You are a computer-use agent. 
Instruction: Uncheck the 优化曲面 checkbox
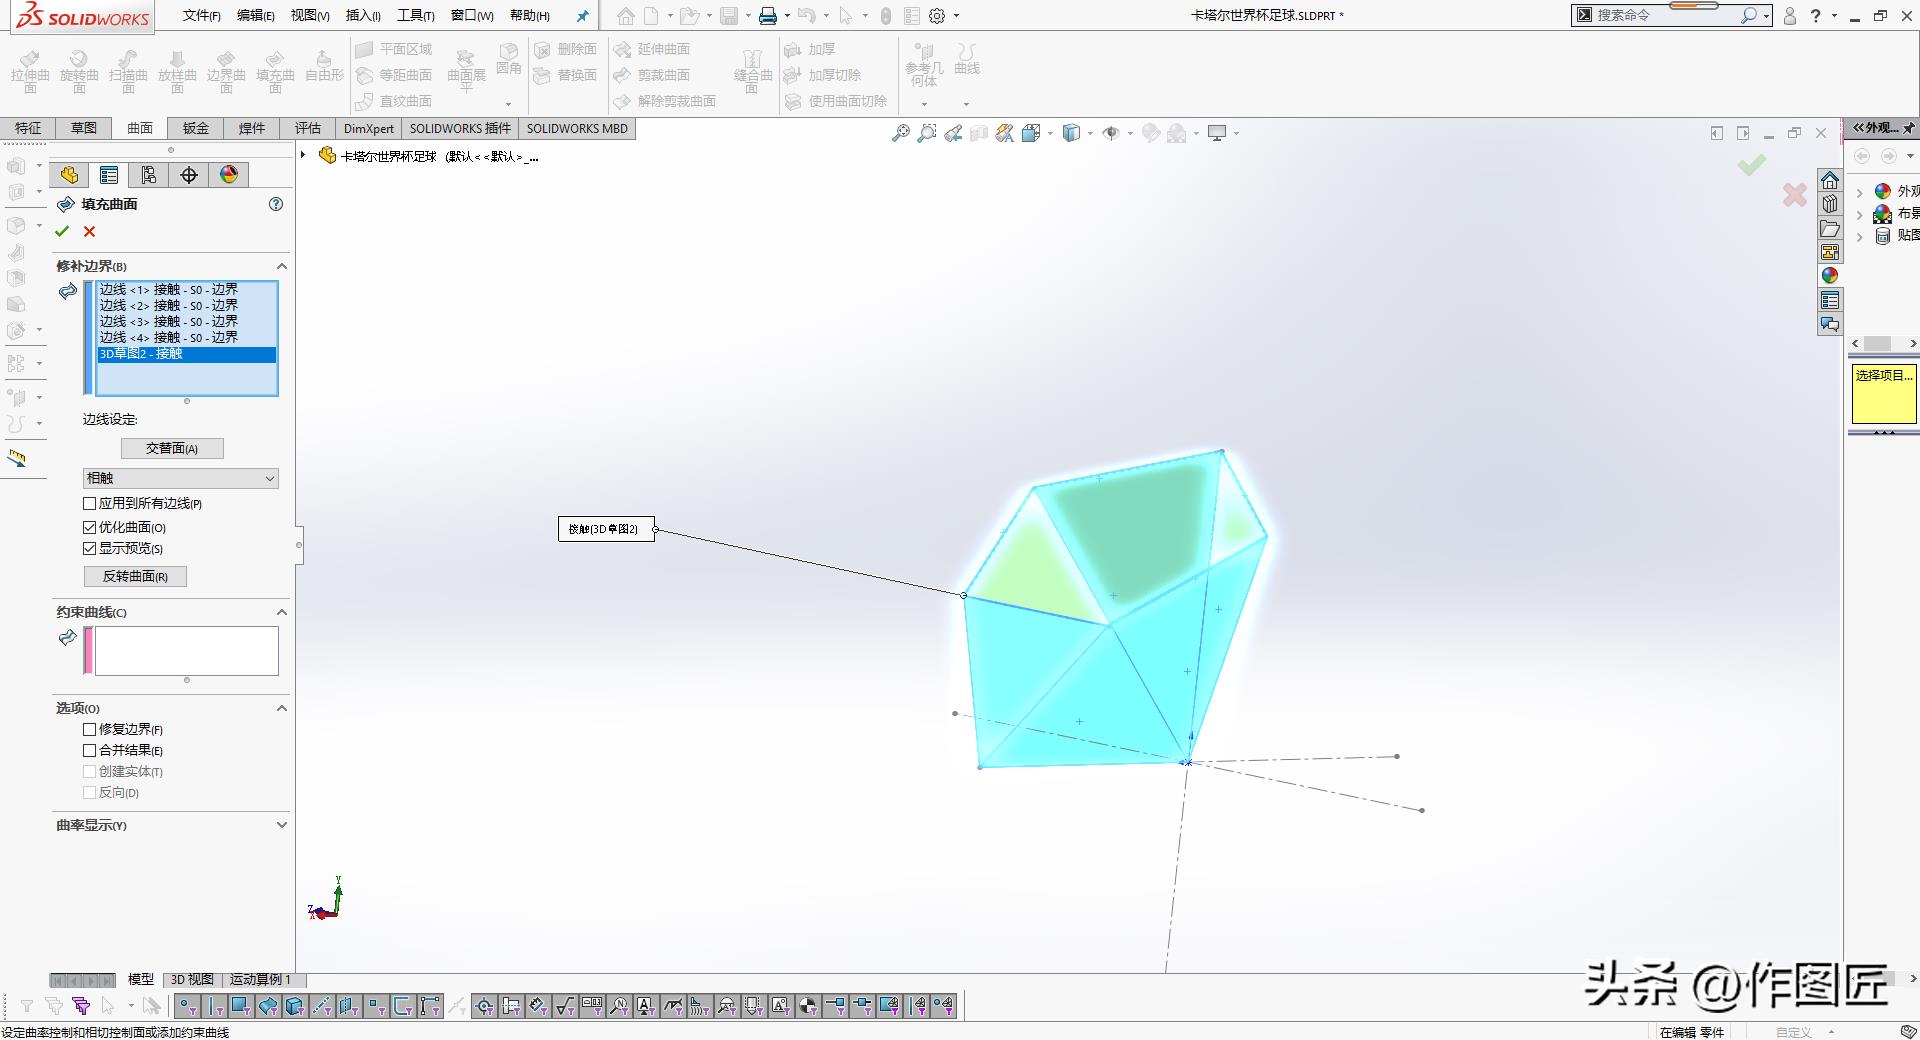(x=90, y=527)
